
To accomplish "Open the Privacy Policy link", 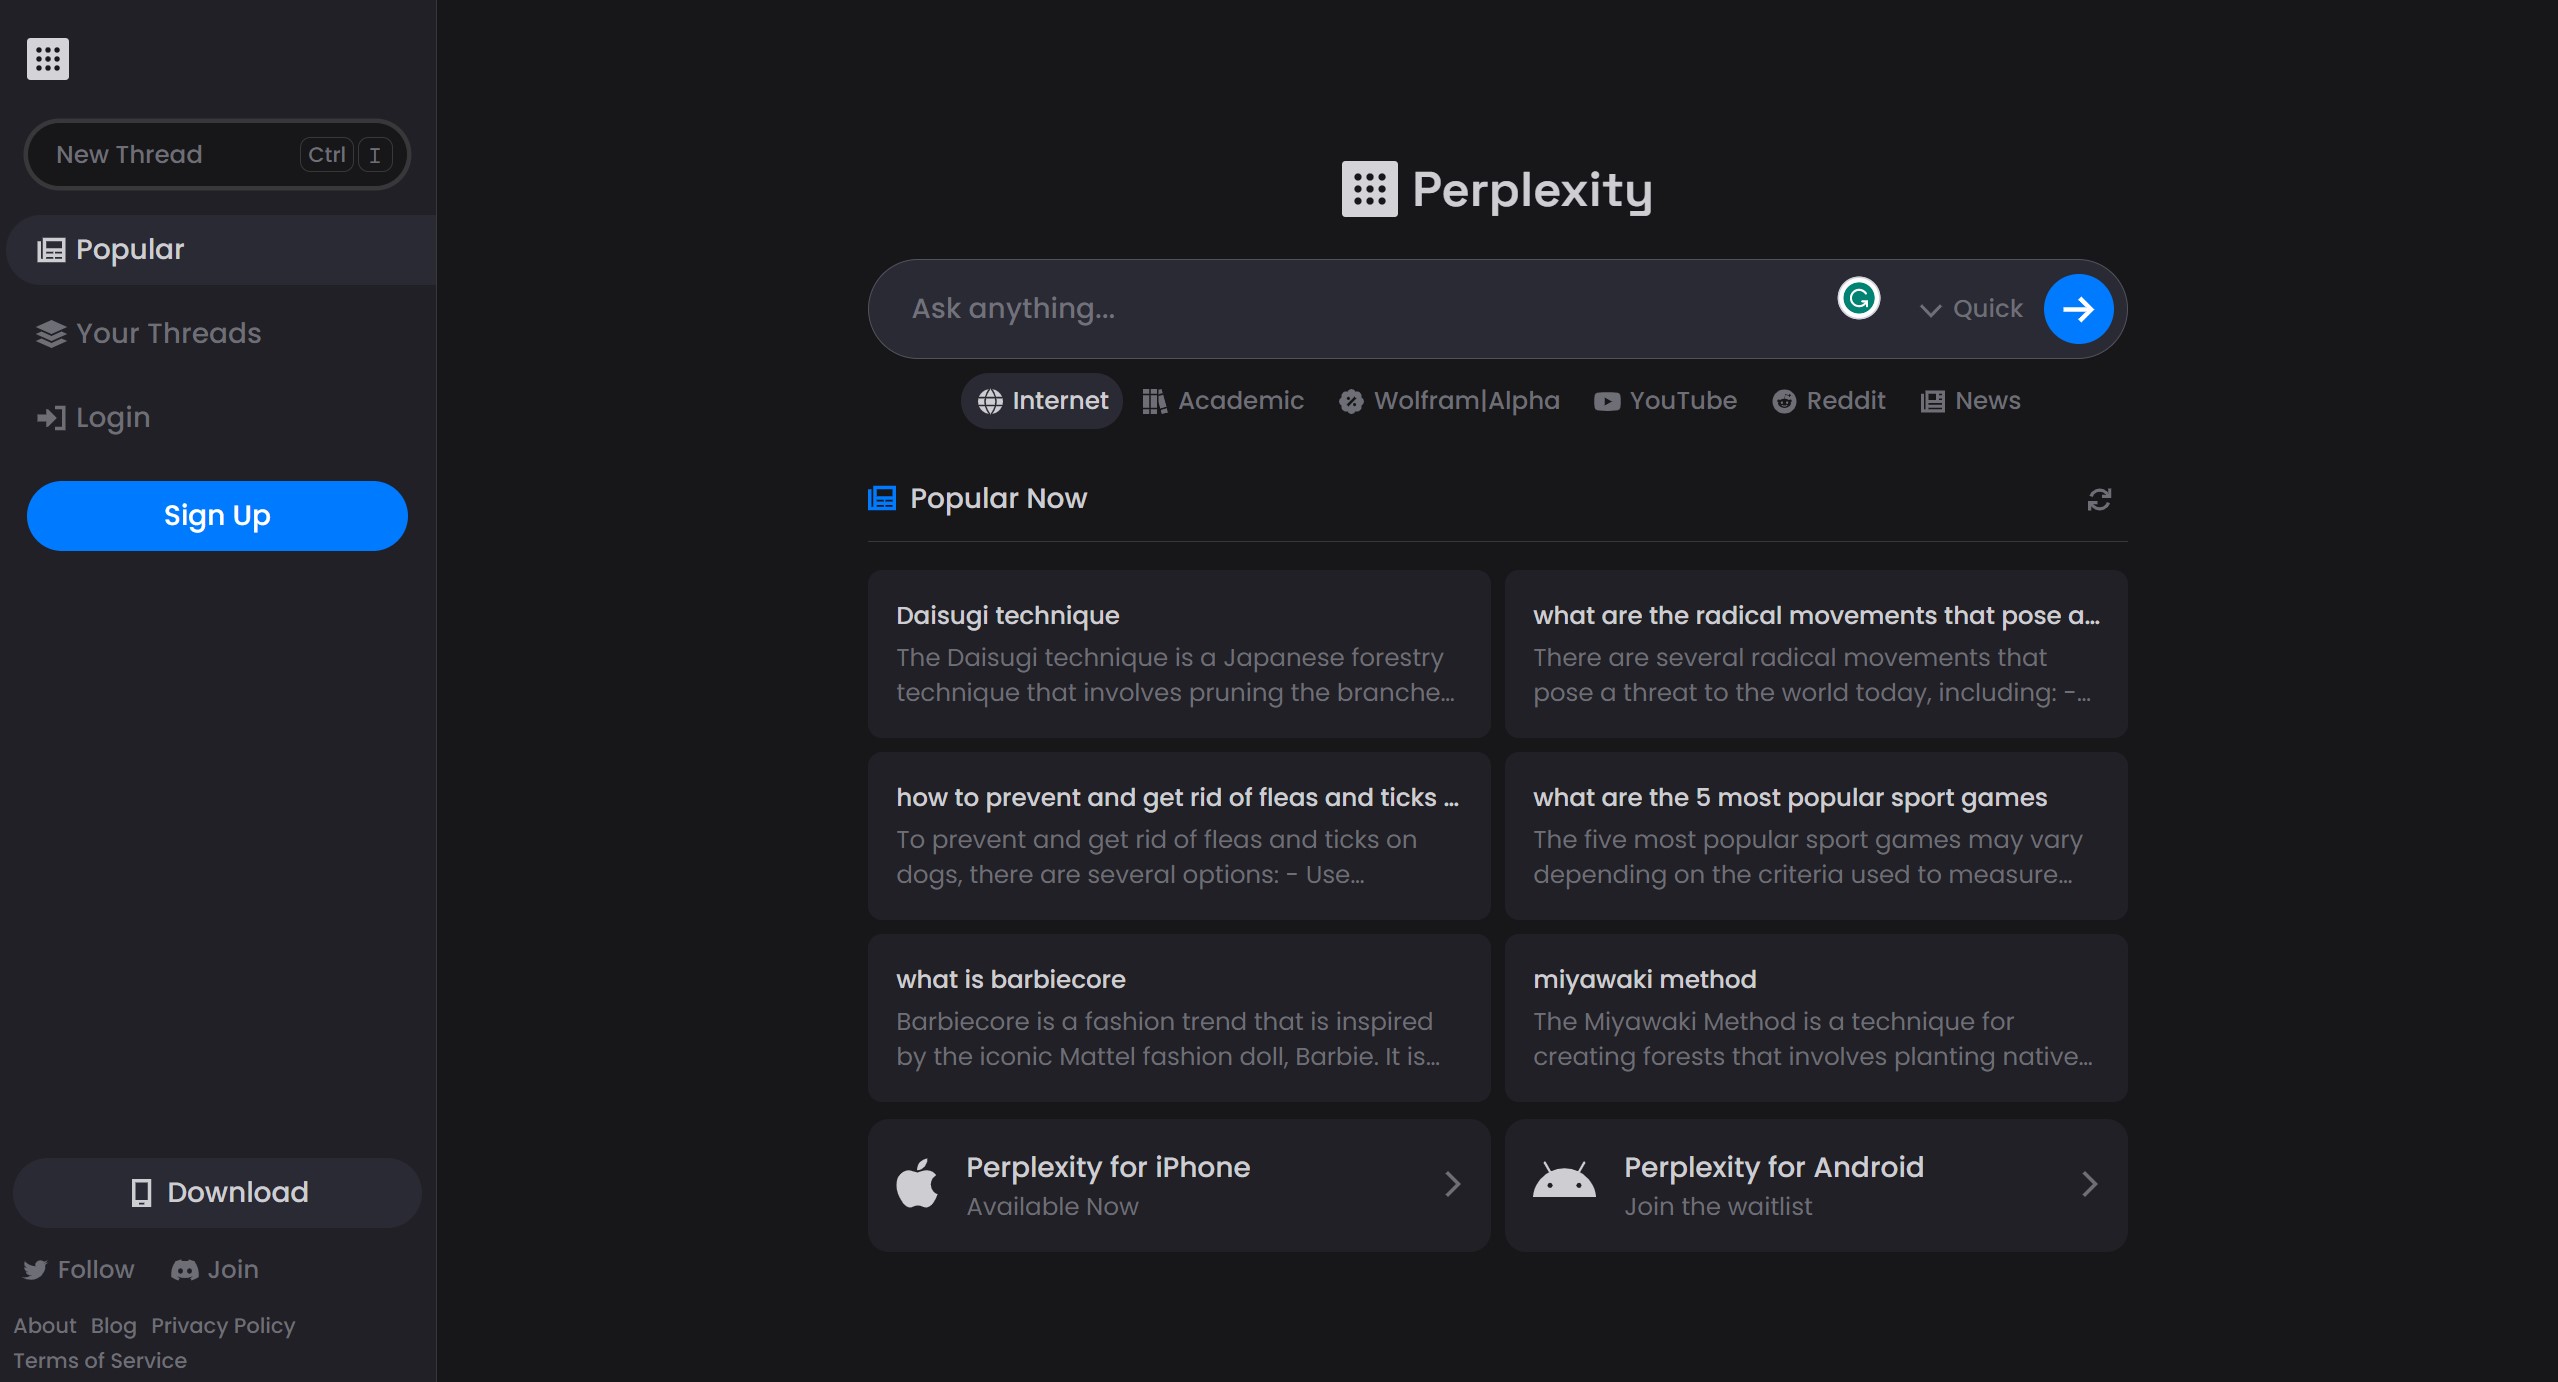I will pyautogui.click(x=223, y=1324).
